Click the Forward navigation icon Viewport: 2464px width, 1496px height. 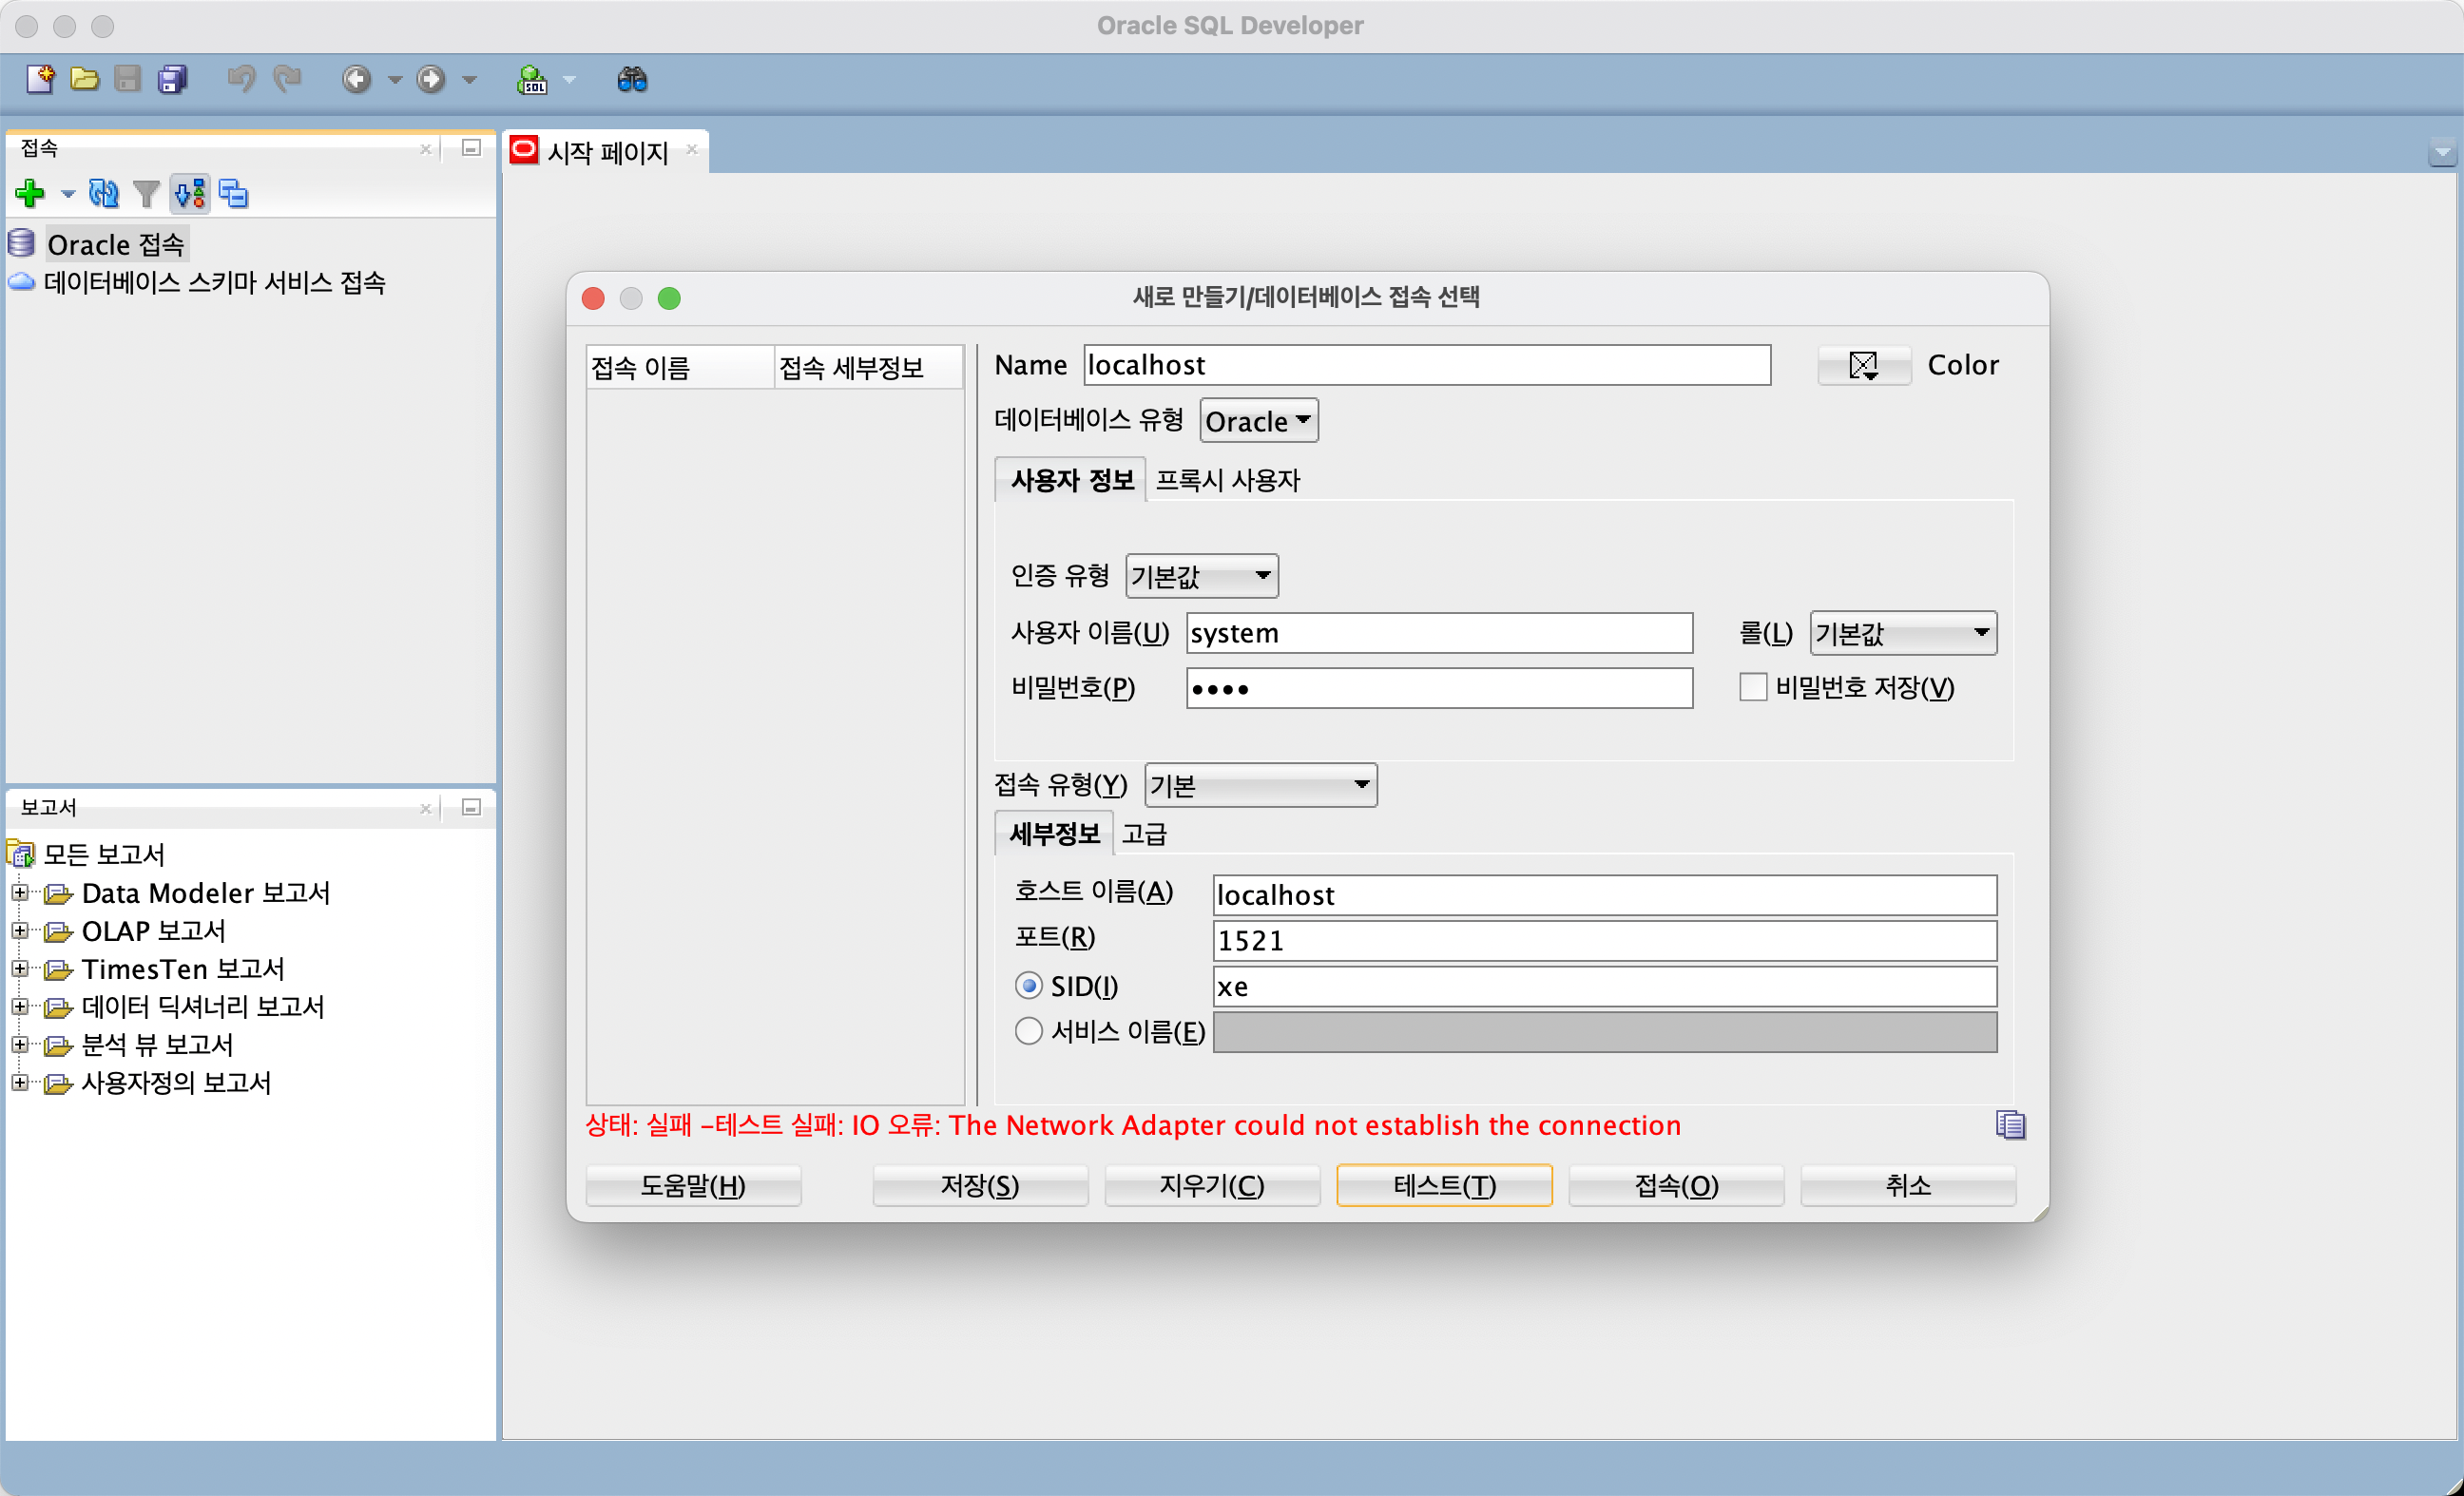(x=431, y=78)
